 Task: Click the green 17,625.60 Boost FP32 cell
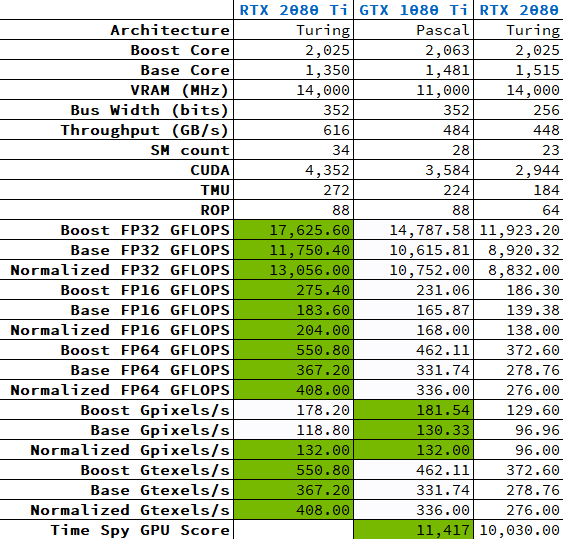(x=293, y=230)
